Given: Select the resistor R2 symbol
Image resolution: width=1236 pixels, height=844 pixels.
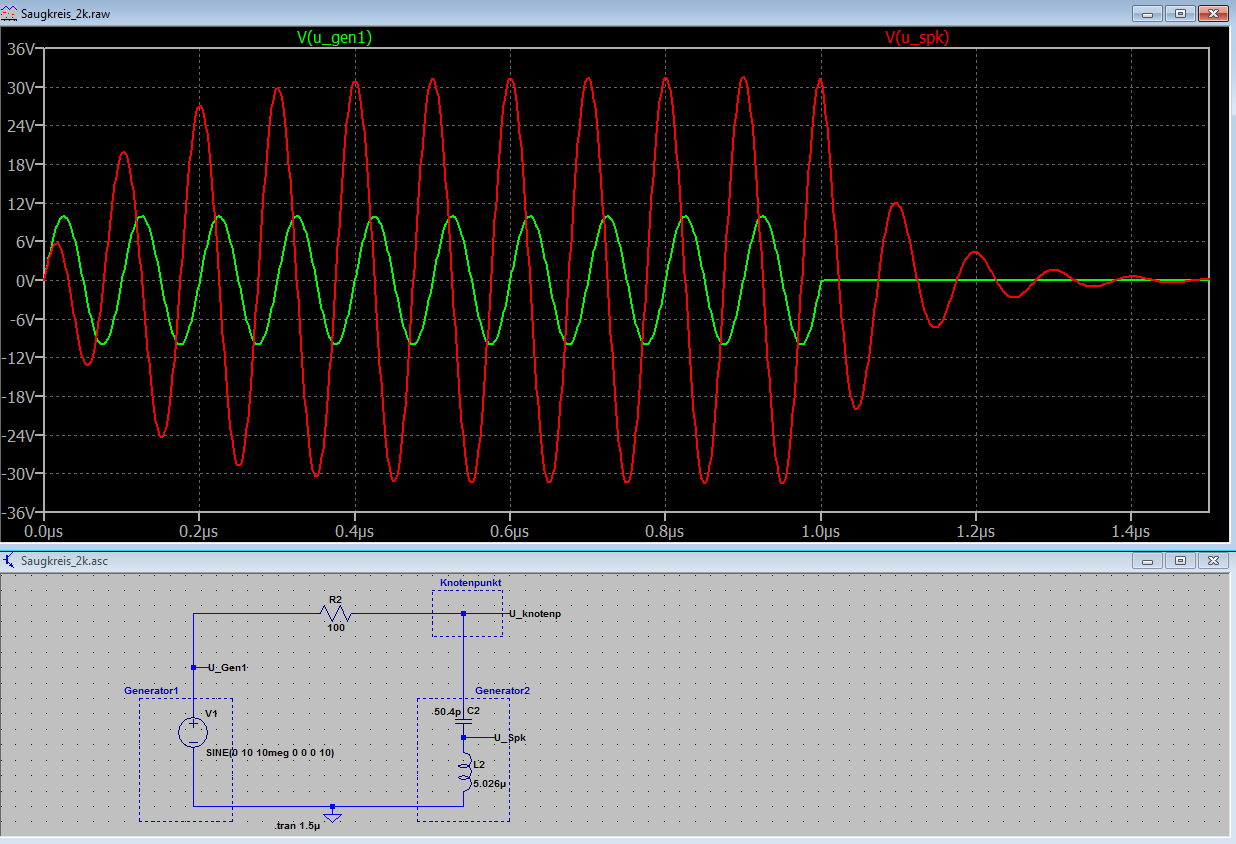Looking at the screenshot, I should 335,613.
